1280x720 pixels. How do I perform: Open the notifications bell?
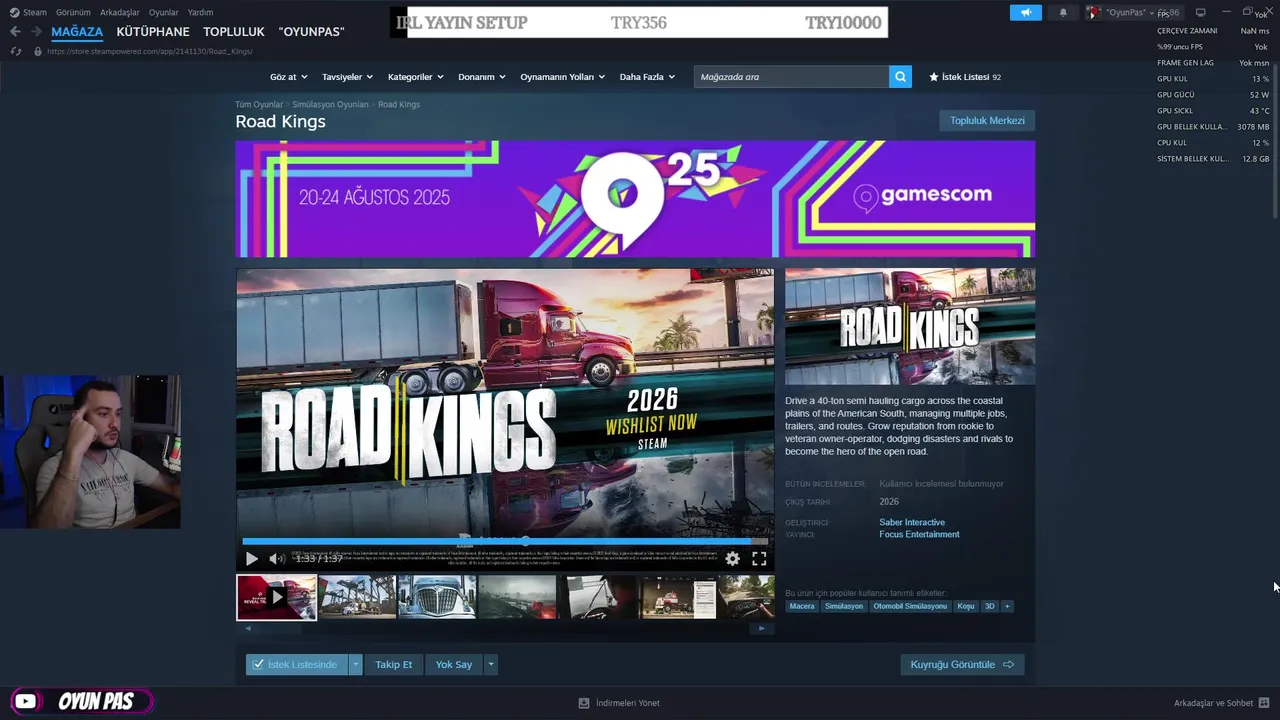1063,12
